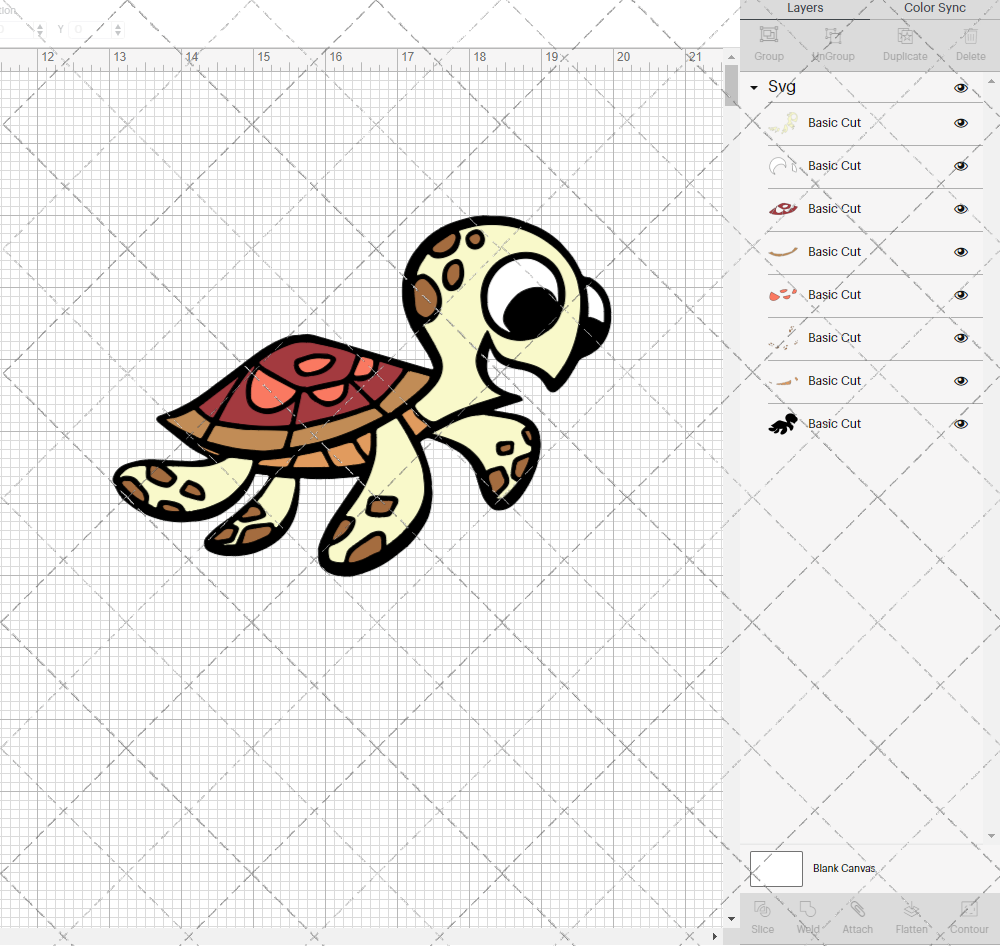Image resolution: width=1000 pixels, height=946 pixels.
Task: Select the brown curved rim thumbnail
Action: click(x=783, y=252)
